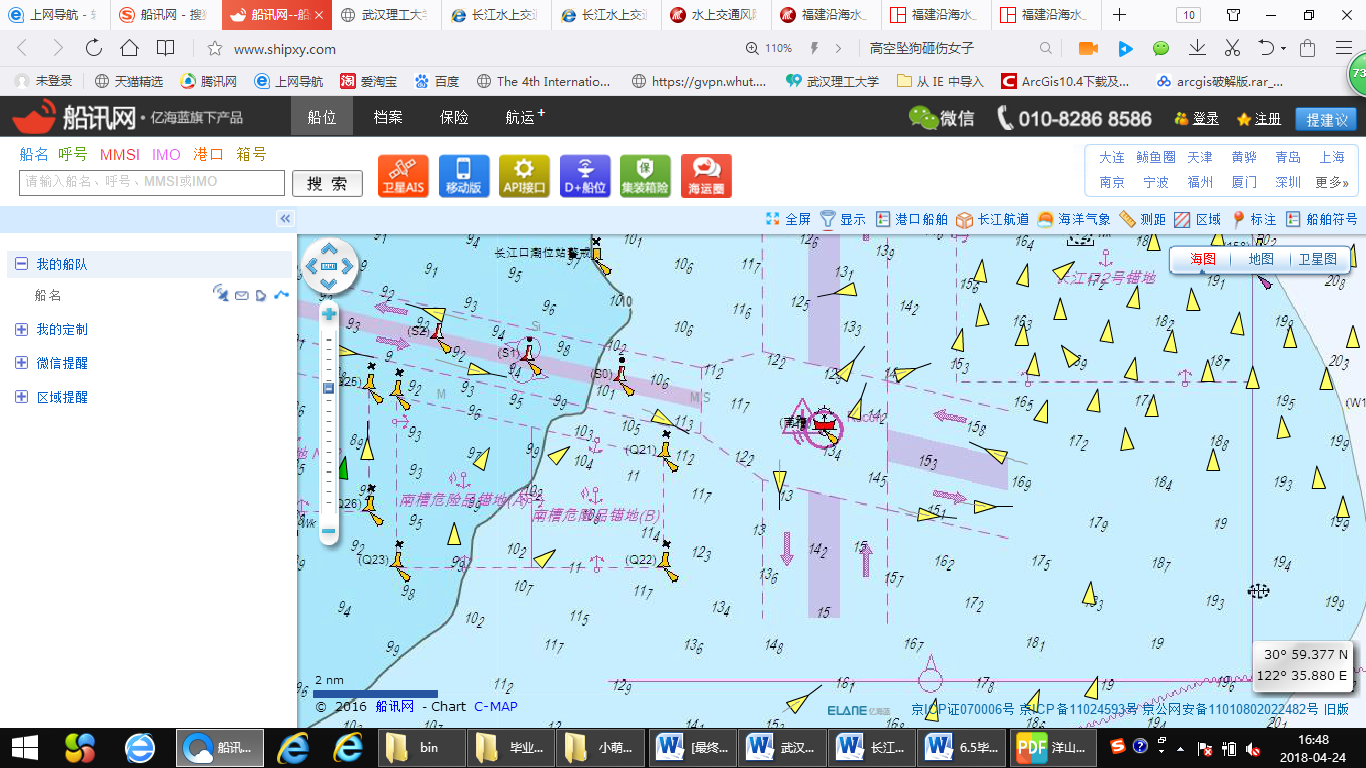Click the envelope icon in 船名 row
Viewport: 1366px width, 768px height.
point(242,295)
